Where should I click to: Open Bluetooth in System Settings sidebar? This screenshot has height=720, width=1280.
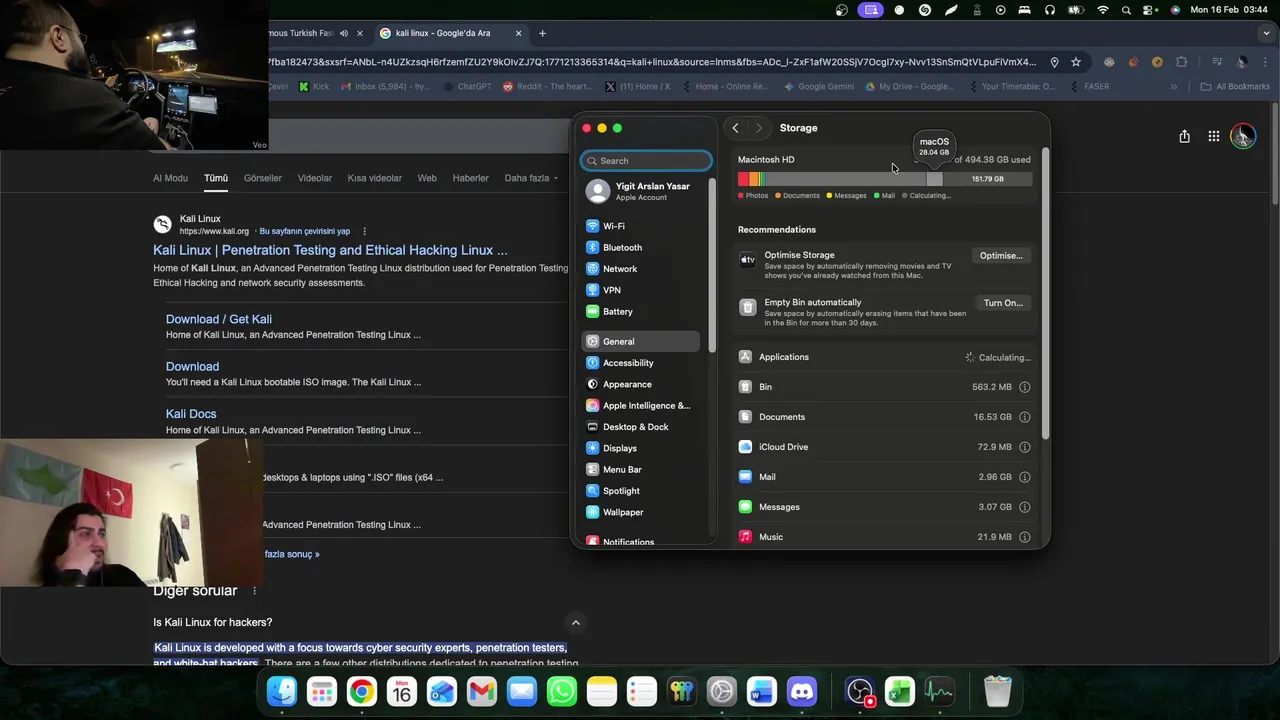point(640,247)
